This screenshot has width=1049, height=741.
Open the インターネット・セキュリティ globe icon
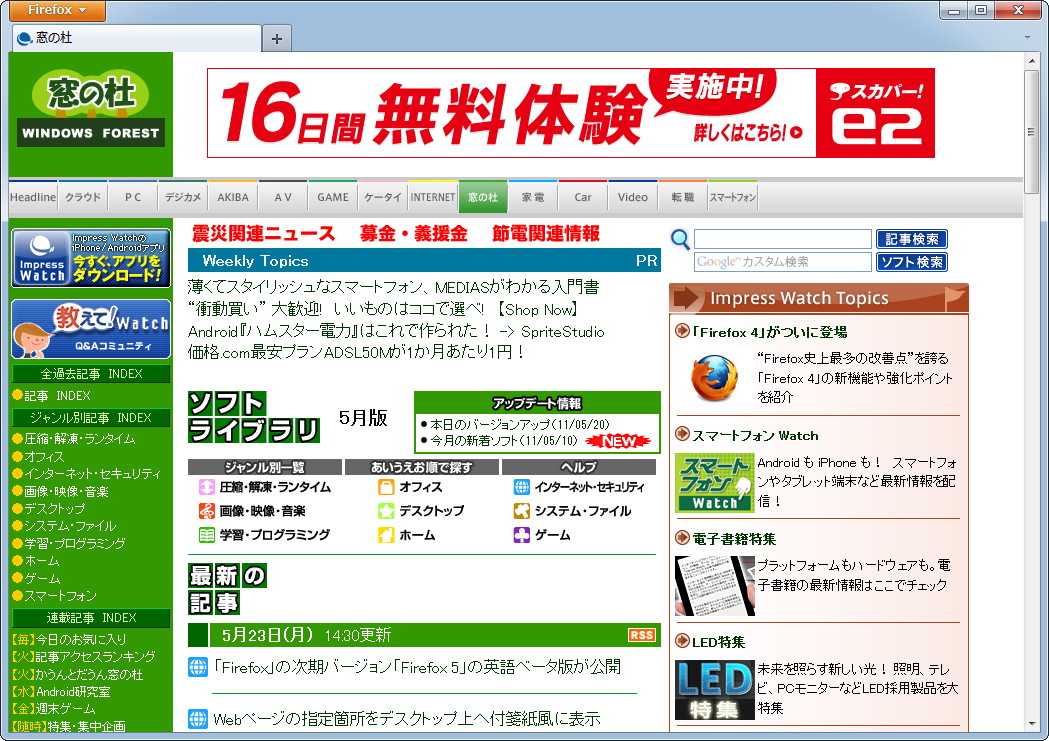tap(521, 487)
